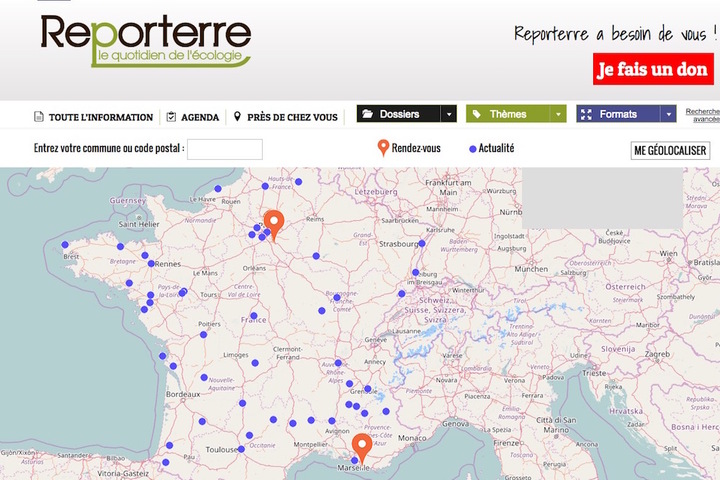Viewport: 720px width, 480px height.
Task: Click the Je fais un don button
Action: [x=653, y=69]
